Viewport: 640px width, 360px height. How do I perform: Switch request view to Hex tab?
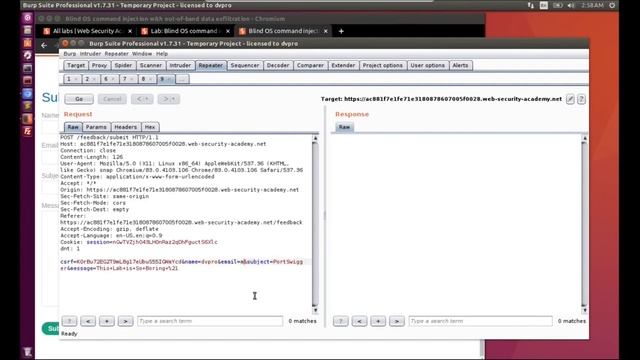point(150,127)
